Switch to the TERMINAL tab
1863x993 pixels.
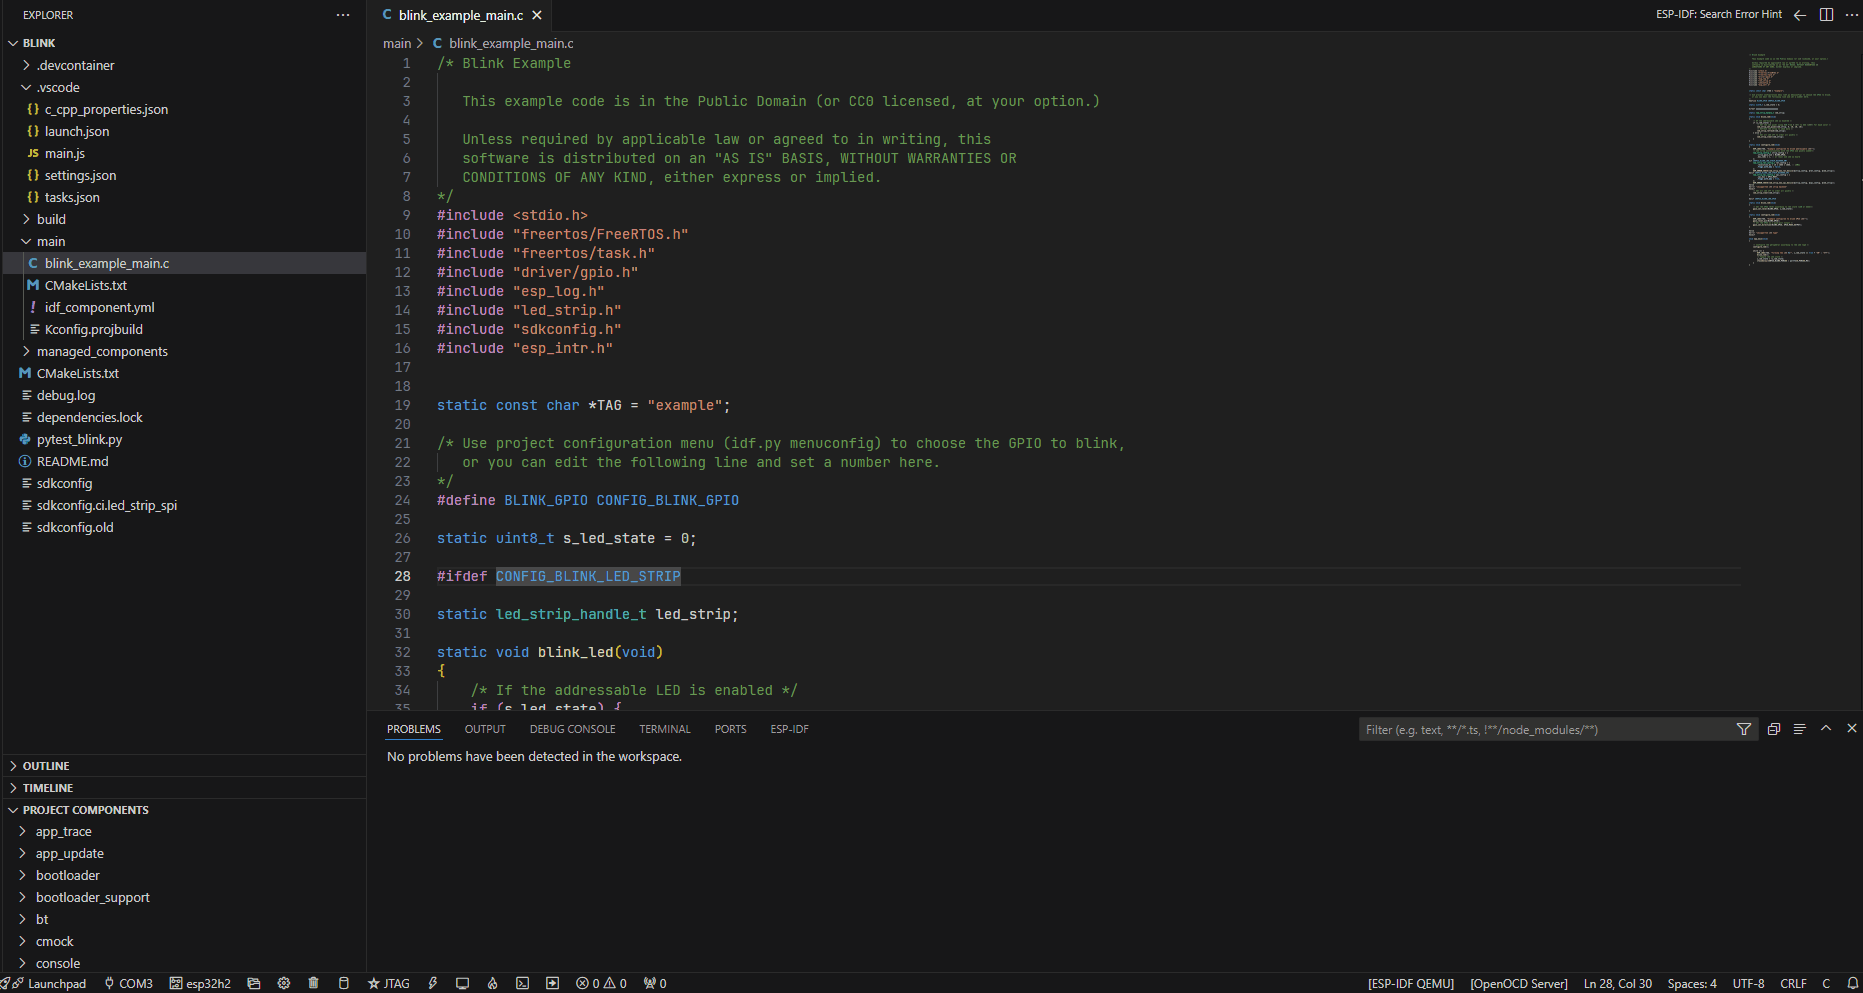click(664, 729)
